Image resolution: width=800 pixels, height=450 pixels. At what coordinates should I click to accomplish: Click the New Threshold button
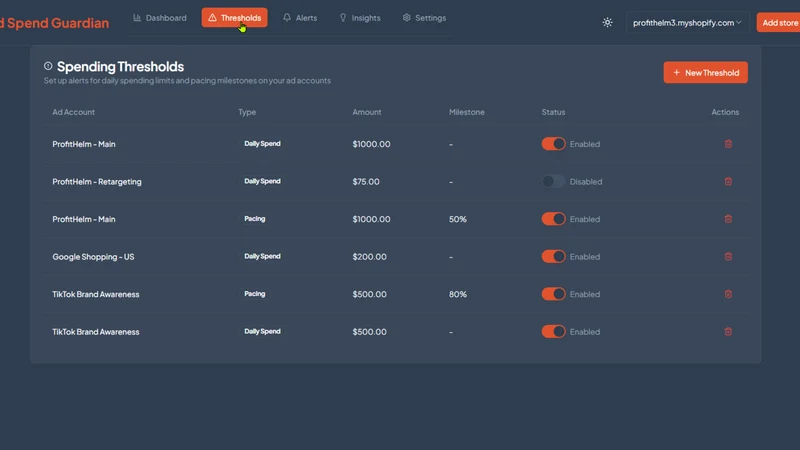click(706, 72)
